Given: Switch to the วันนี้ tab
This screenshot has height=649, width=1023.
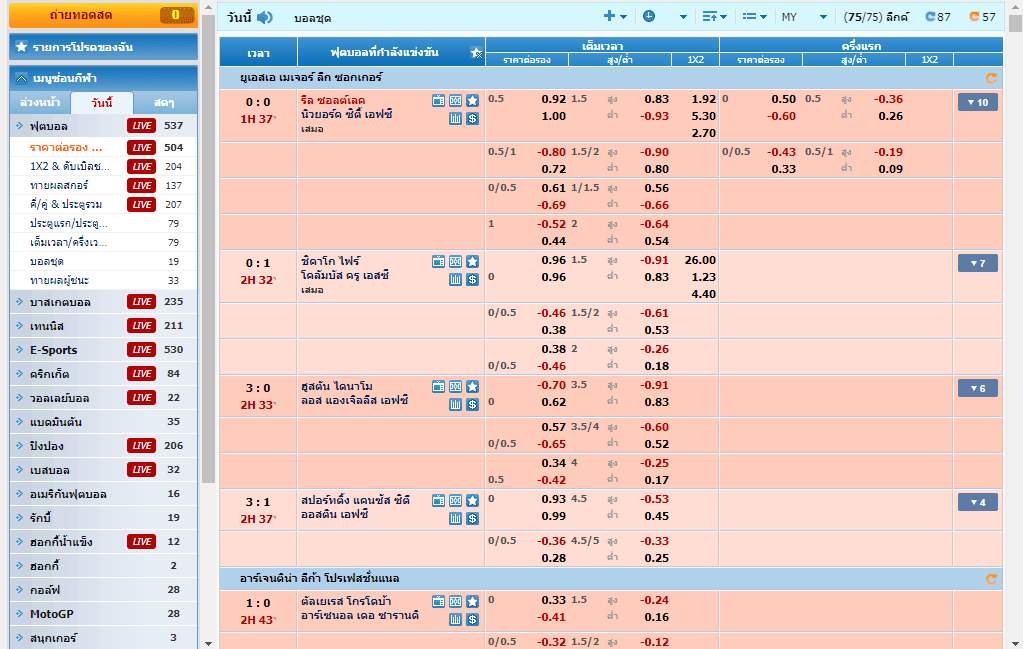Looking at the screenshot, I should 102,102.
